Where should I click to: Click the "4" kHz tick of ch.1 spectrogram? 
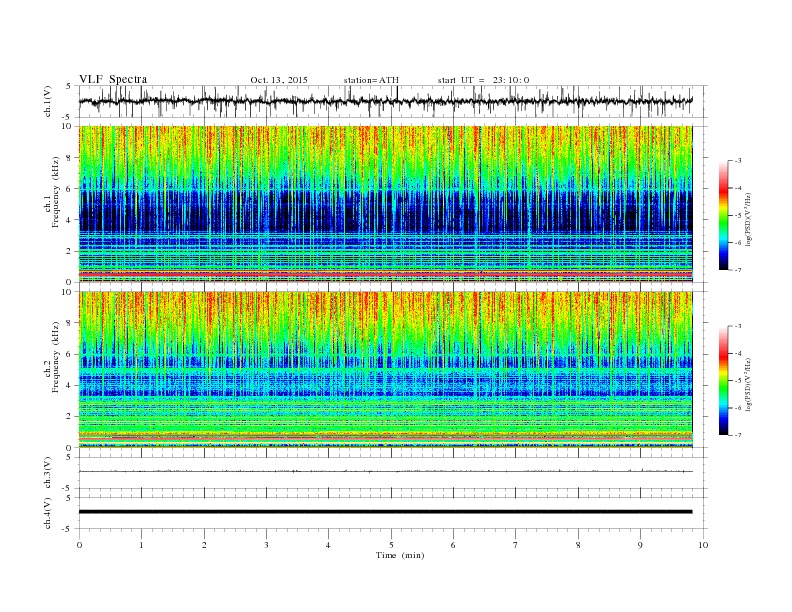[x=69, y=220]
